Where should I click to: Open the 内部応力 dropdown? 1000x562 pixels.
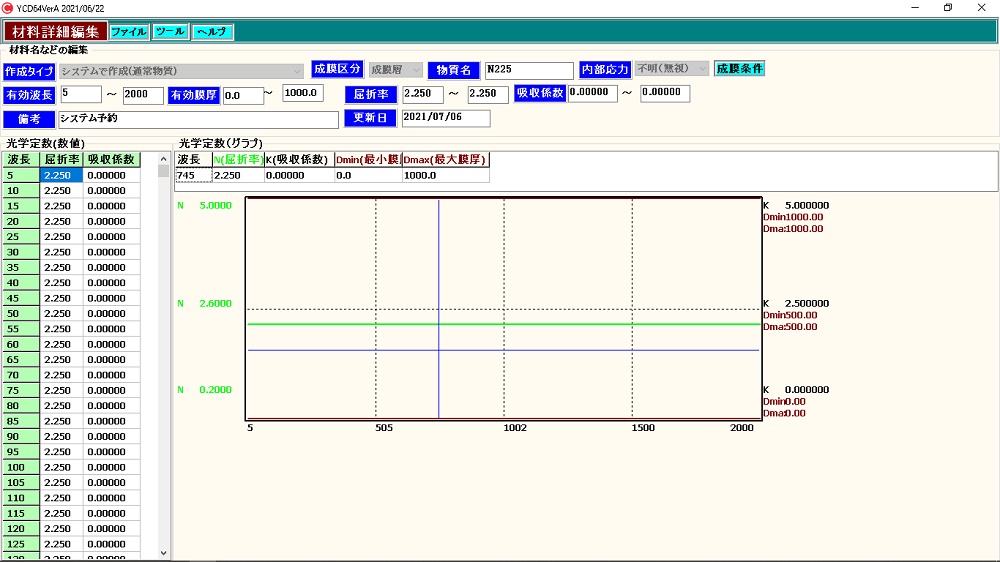click(x=702, y=69)
